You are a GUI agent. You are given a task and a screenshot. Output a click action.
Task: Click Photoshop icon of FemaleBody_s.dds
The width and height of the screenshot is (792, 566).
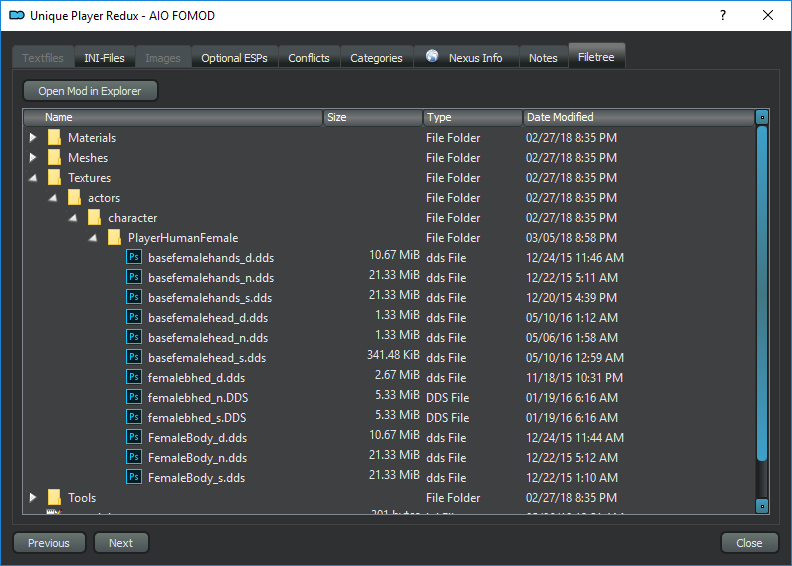click(134, 477)
